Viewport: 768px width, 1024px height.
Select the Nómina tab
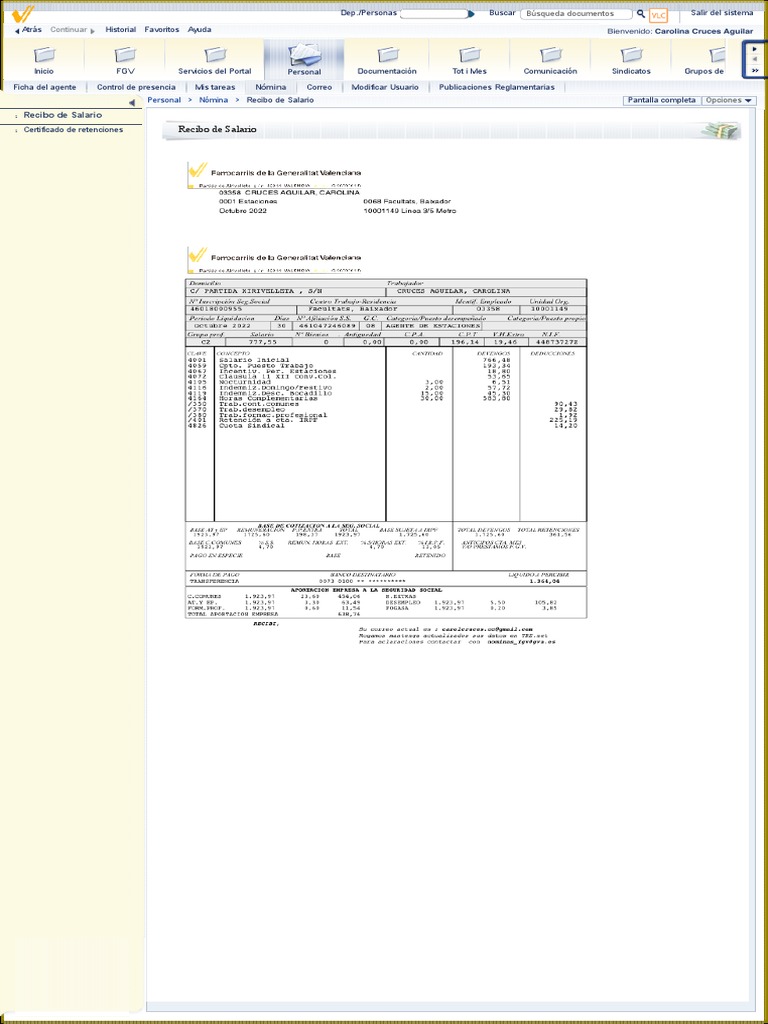270,87
